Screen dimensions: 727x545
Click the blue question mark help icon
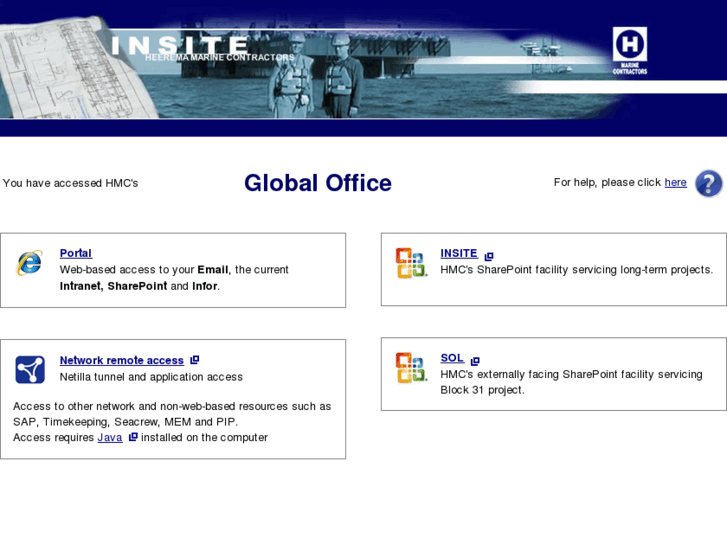coord(708,184)
